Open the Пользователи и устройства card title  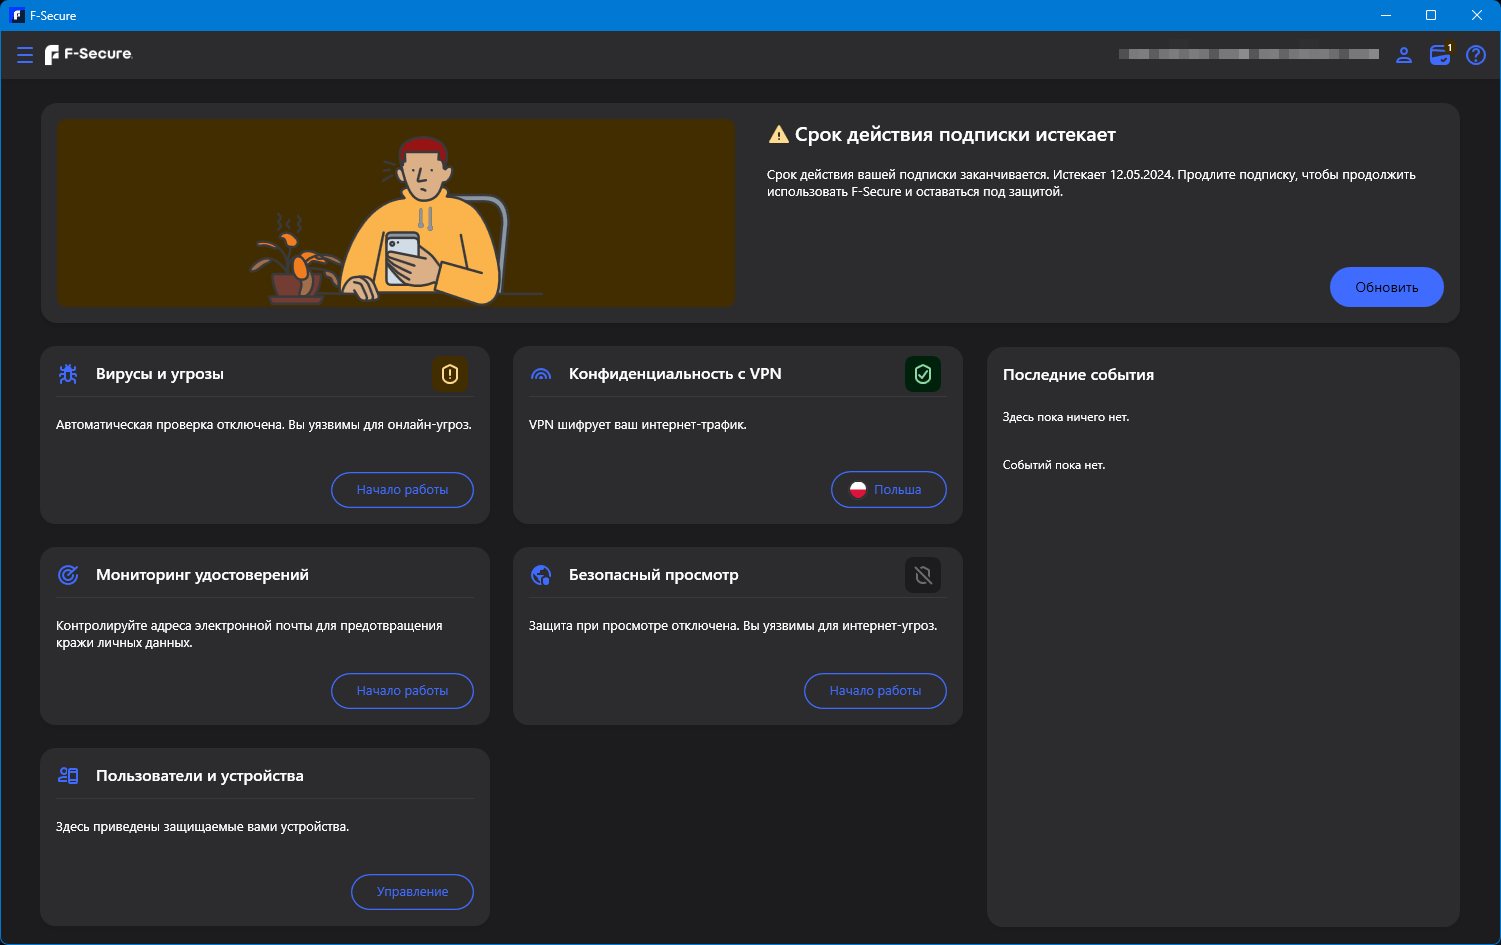200,776
